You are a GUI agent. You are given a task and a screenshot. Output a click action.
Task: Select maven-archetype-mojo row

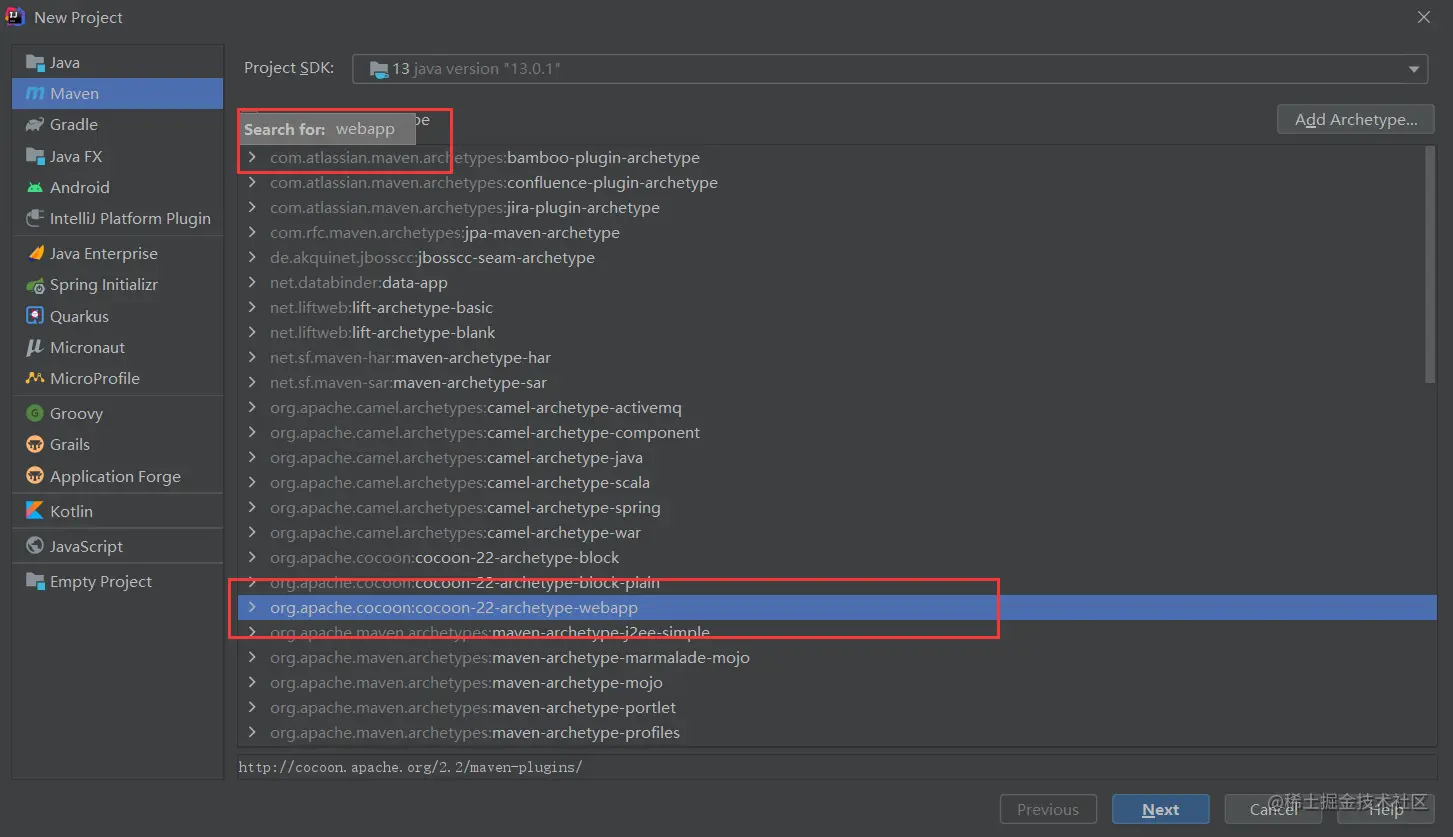click(836, 682)
